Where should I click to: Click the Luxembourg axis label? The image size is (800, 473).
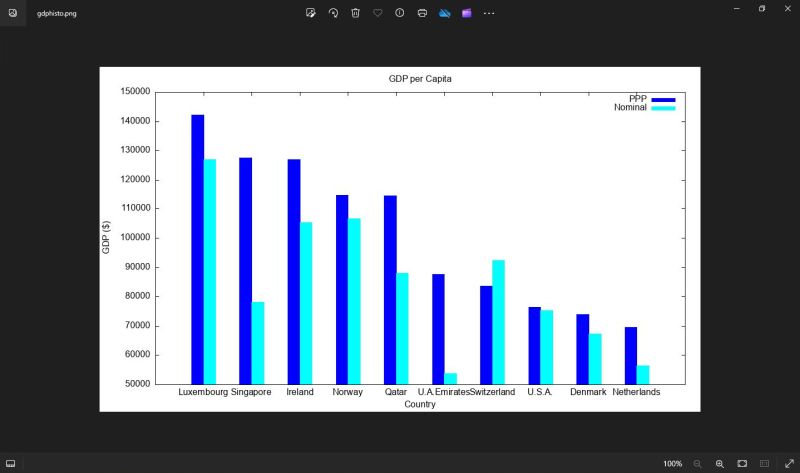click(x=203, y=392)
